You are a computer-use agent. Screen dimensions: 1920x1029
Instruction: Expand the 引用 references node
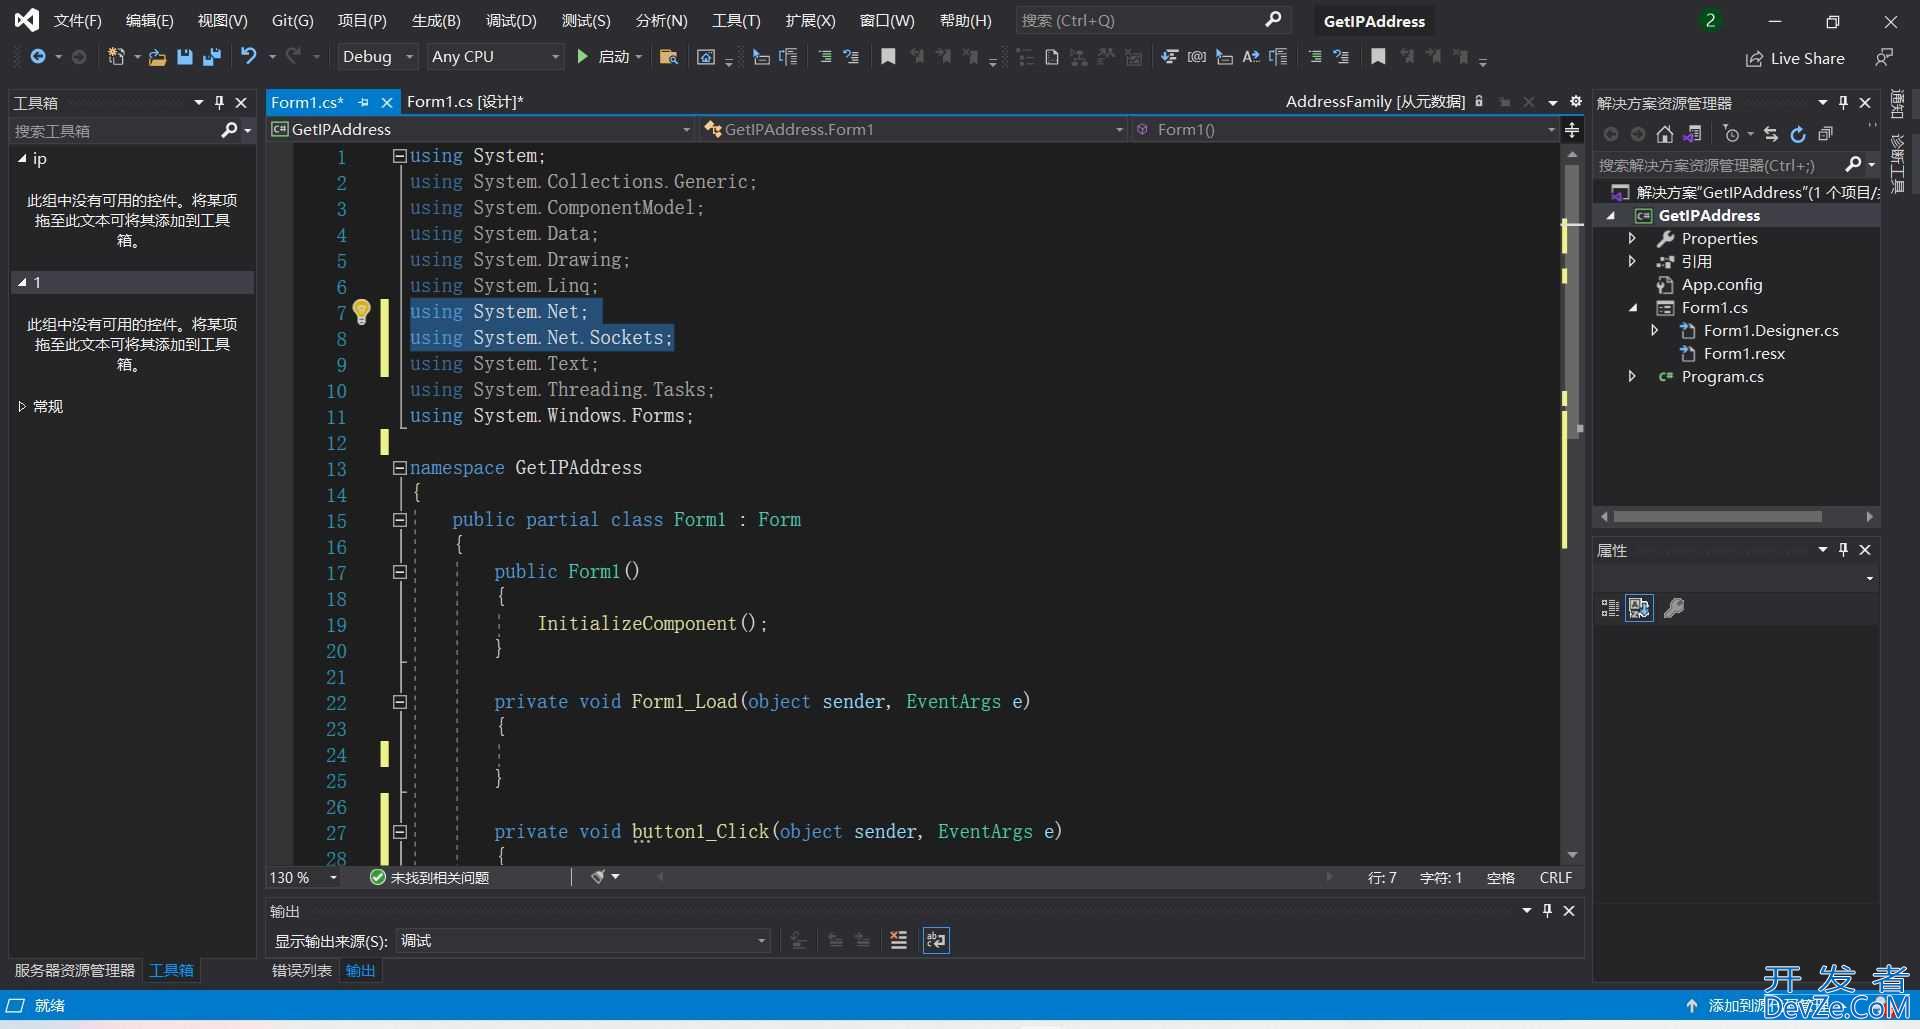click(x=1632, y=261)
